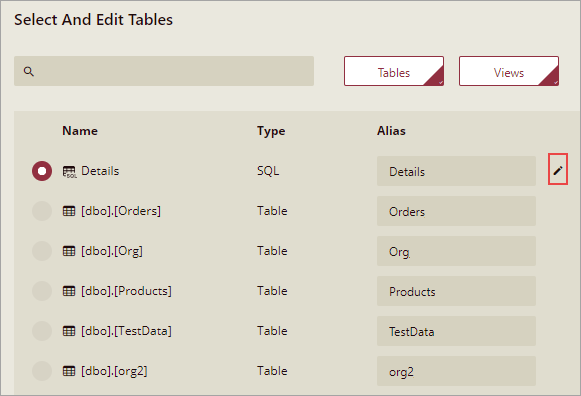Edit the TestData alias field

click(x=456, y=331)
